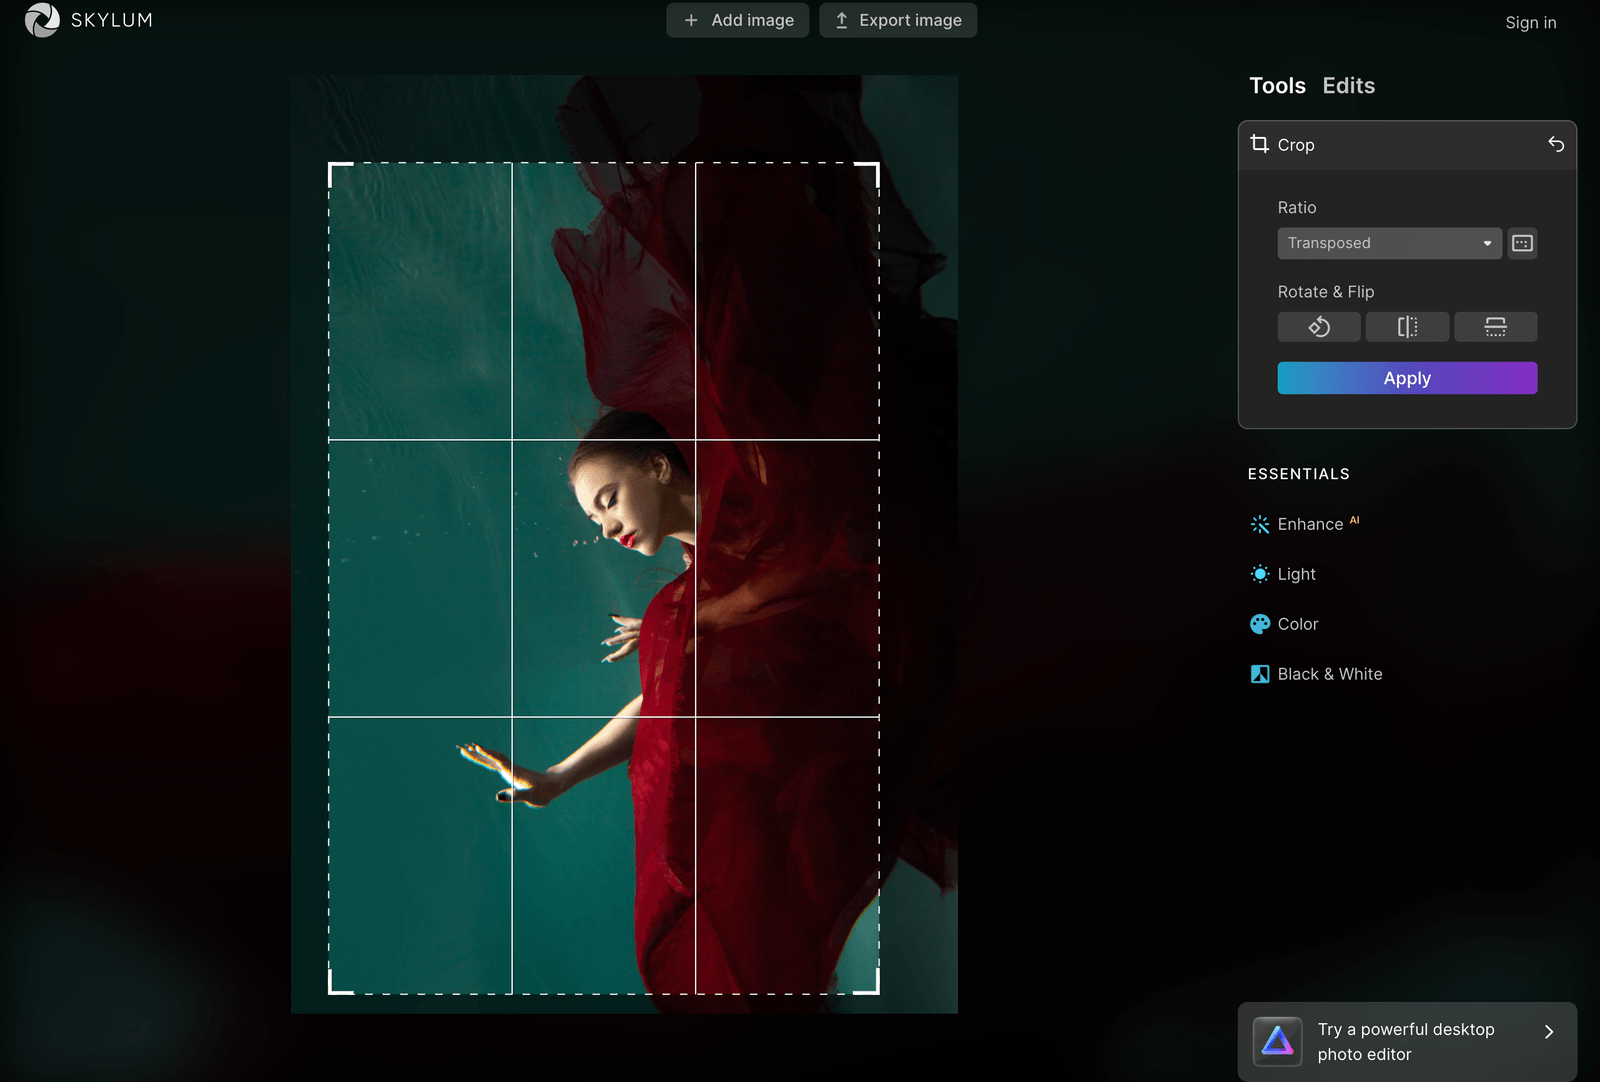Reset Crop edits with the undo icon

tap(1556, 145)
